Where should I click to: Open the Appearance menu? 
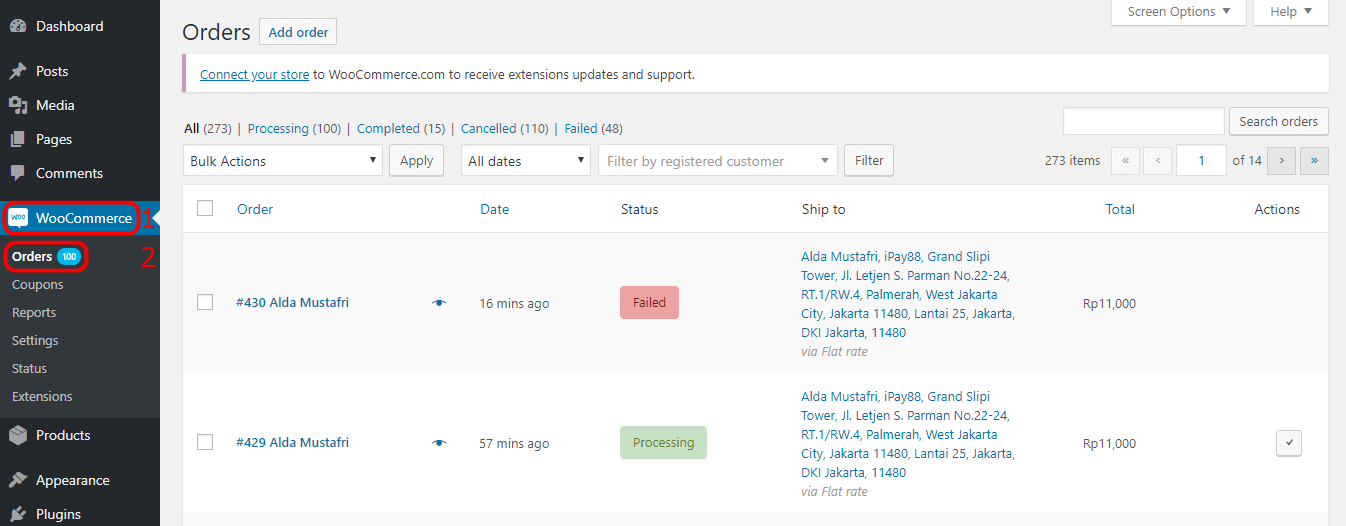point(80,480)
